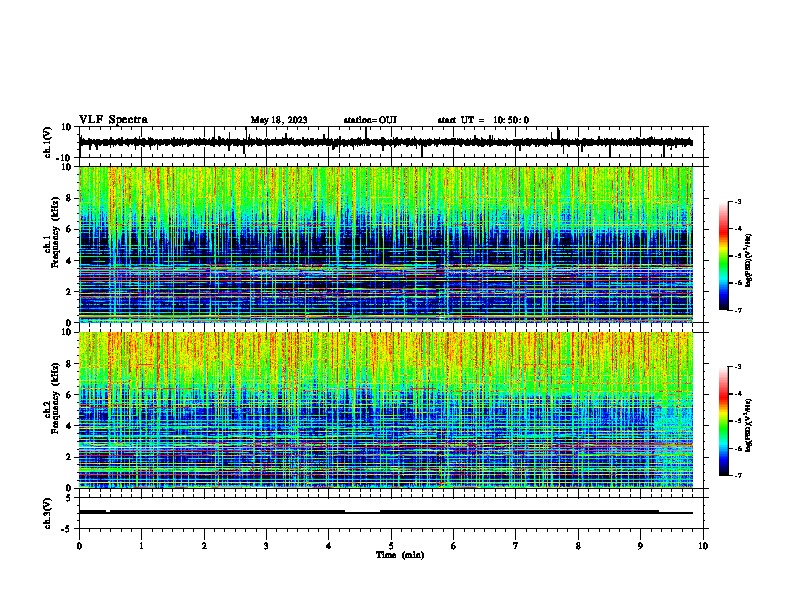Click time-axis tick label "5" at bottom
The width and height of the screenshot is (792, 612).
391,546
